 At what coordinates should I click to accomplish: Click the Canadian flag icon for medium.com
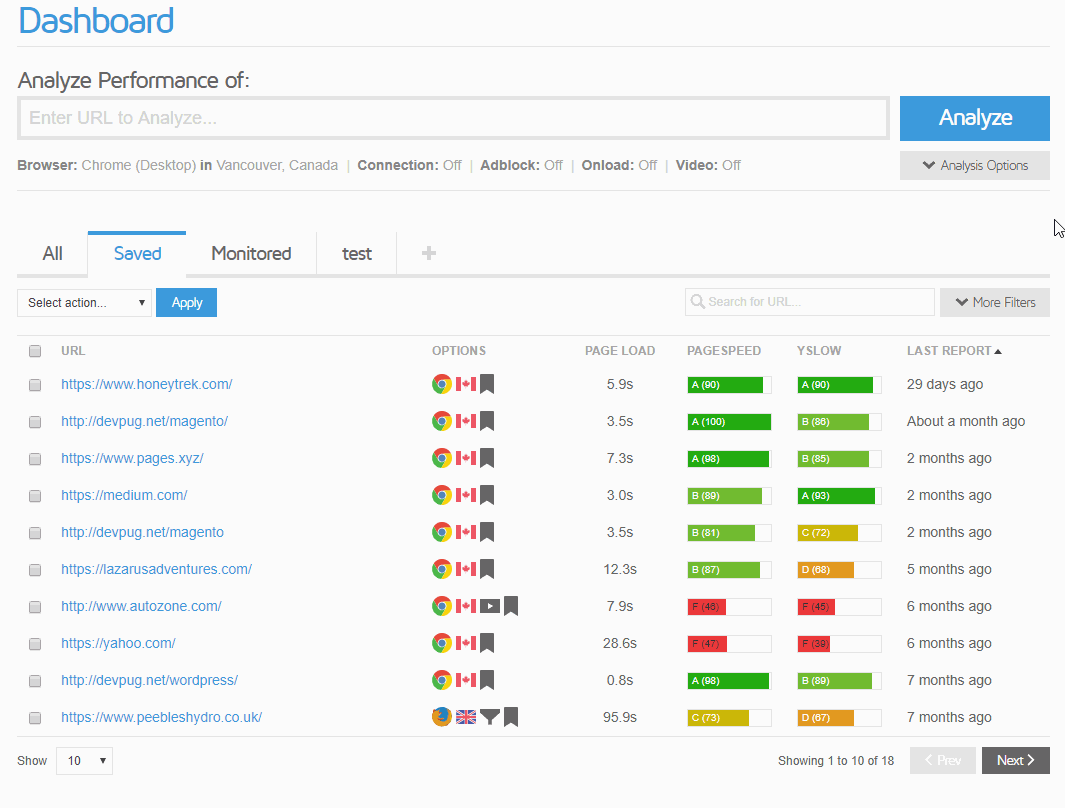pos(465,495)
